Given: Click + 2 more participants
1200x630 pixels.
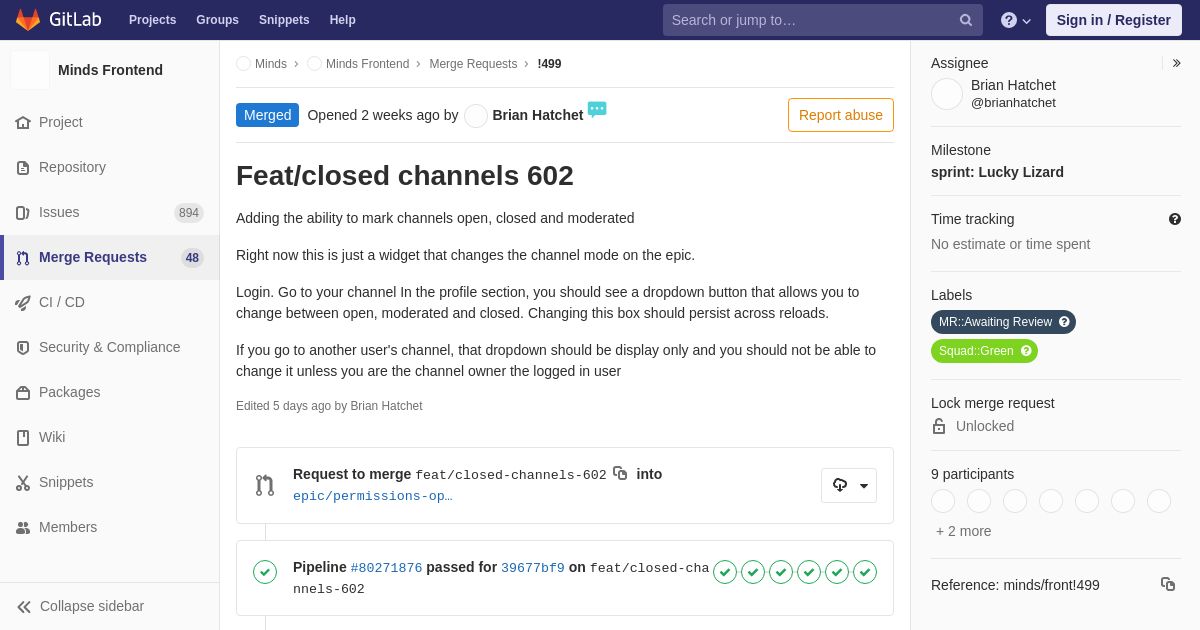Looking at the screenshot, I should [964, 531].
